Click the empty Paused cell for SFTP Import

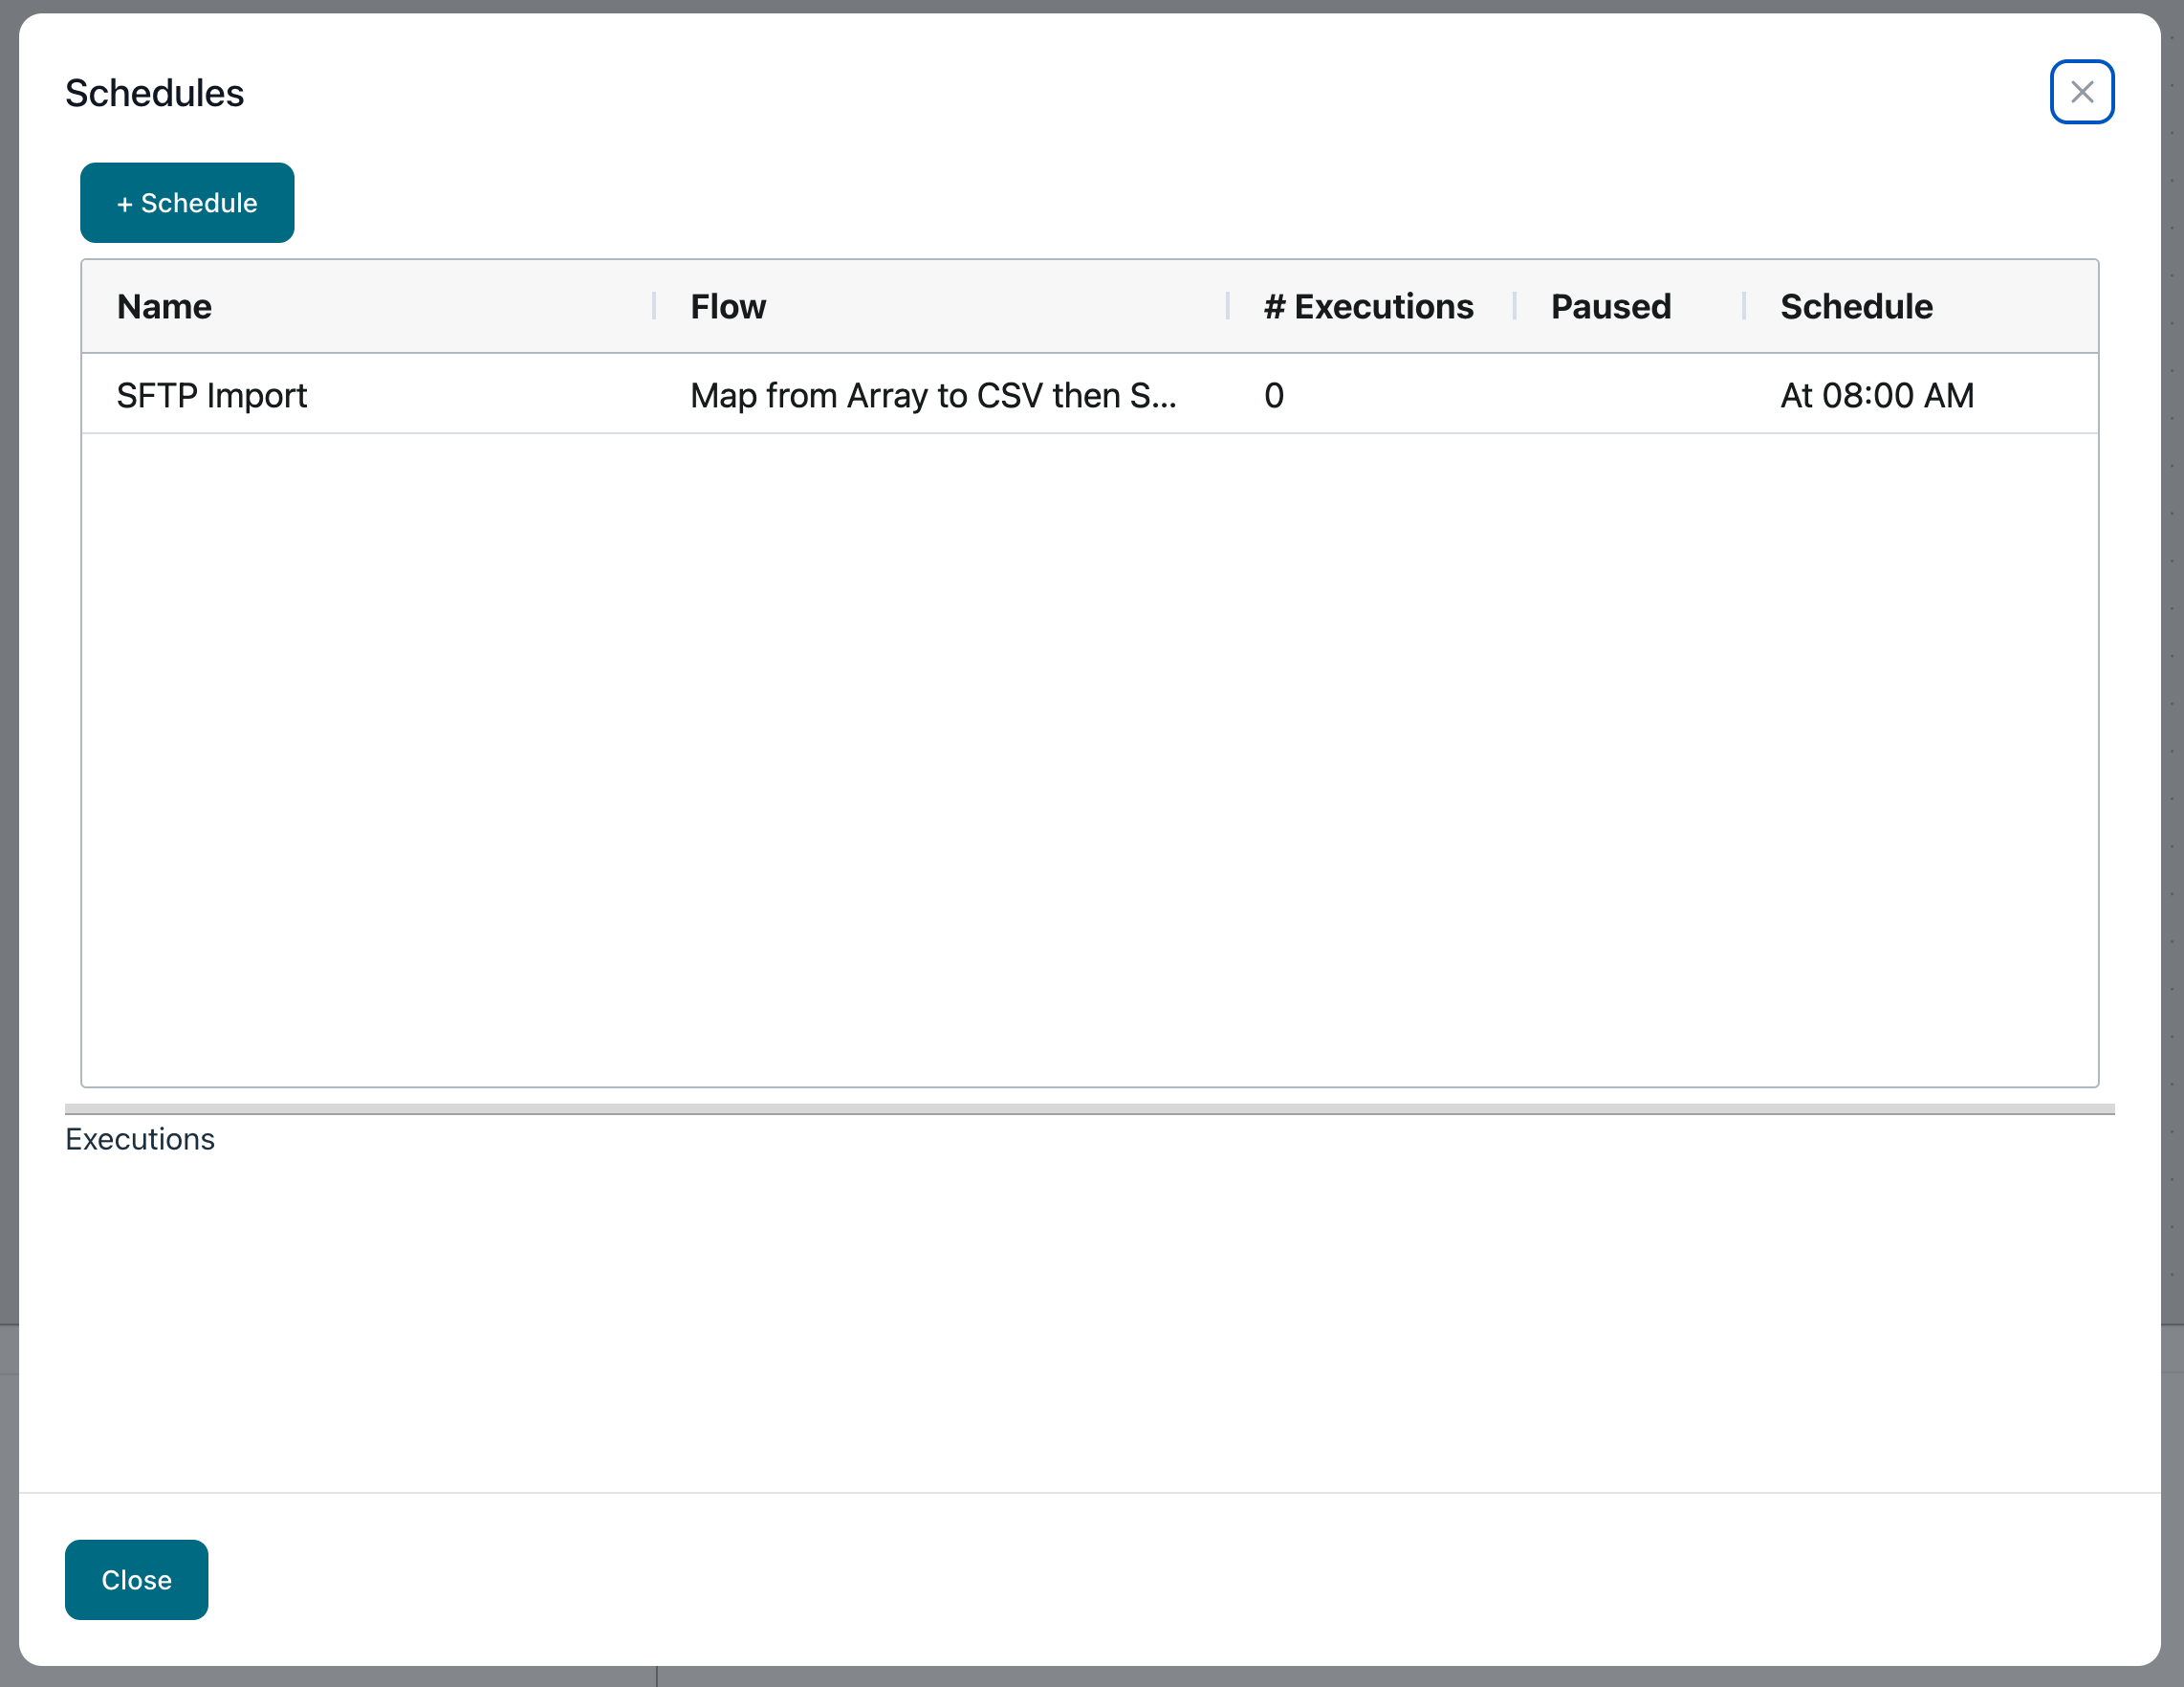point(1630,395)
